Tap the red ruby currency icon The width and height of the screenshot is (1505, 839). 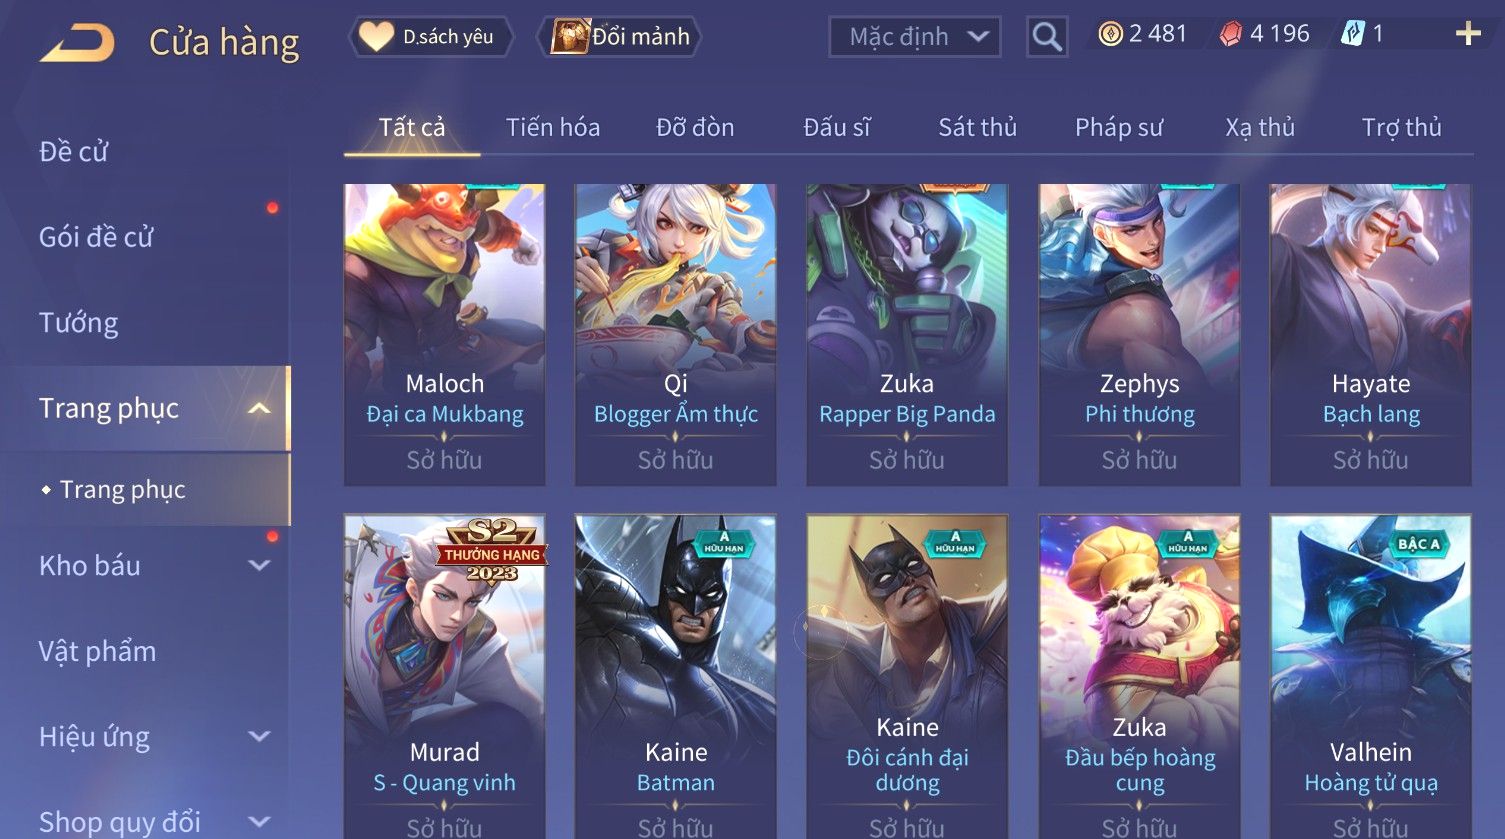(1231, 35)
